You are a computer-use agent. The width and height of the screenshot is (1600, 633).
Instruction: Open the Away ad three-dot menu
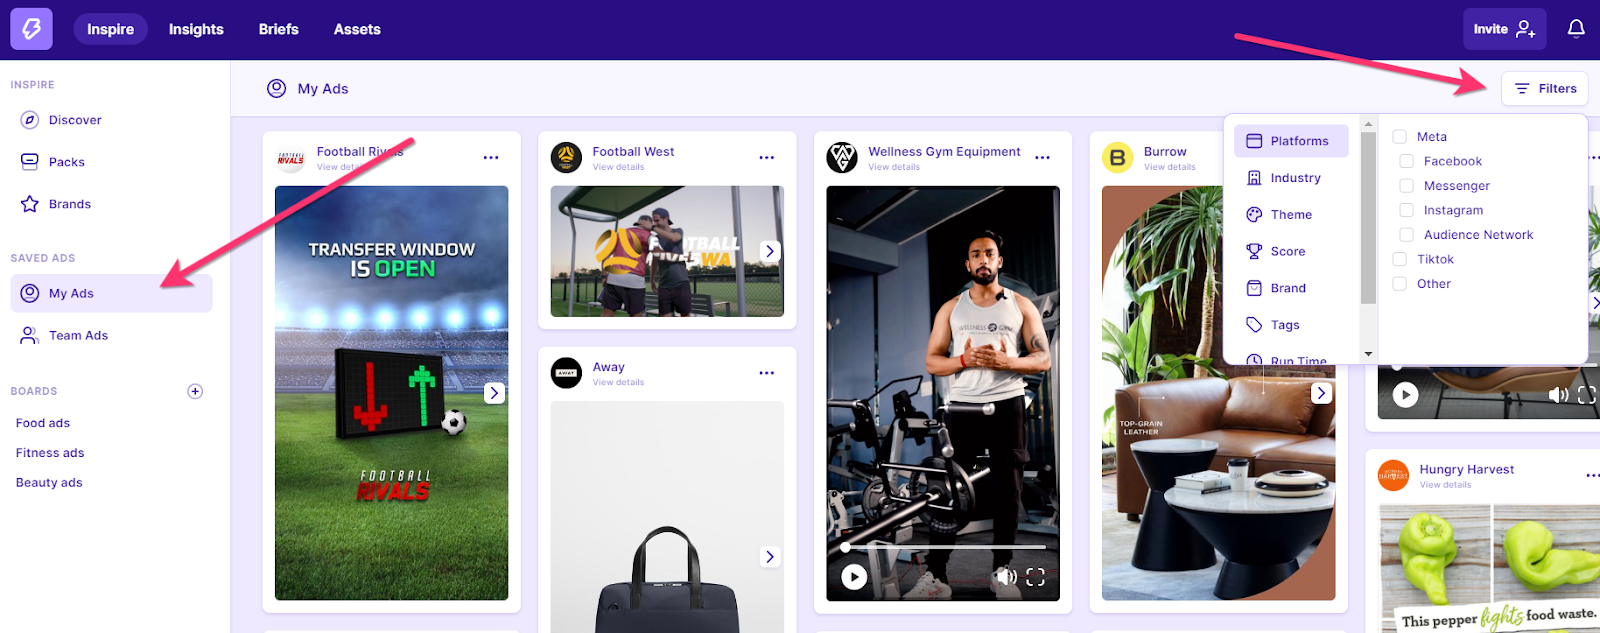[767, 373]
